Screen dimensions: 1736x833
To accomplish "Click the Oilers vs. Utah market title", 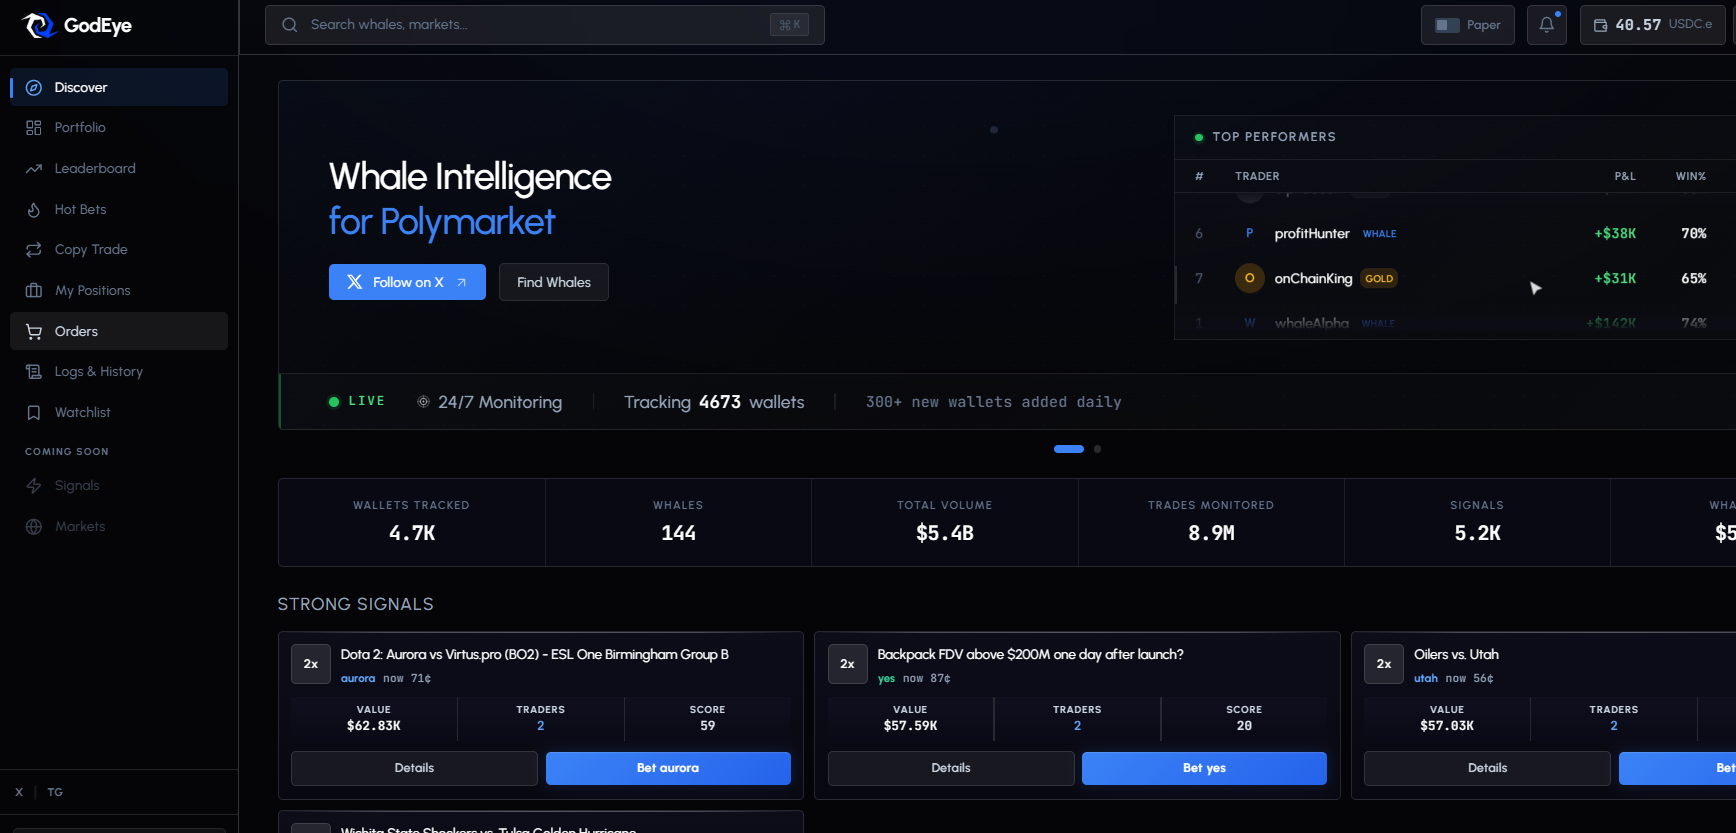I will (x=1456, y=654).
